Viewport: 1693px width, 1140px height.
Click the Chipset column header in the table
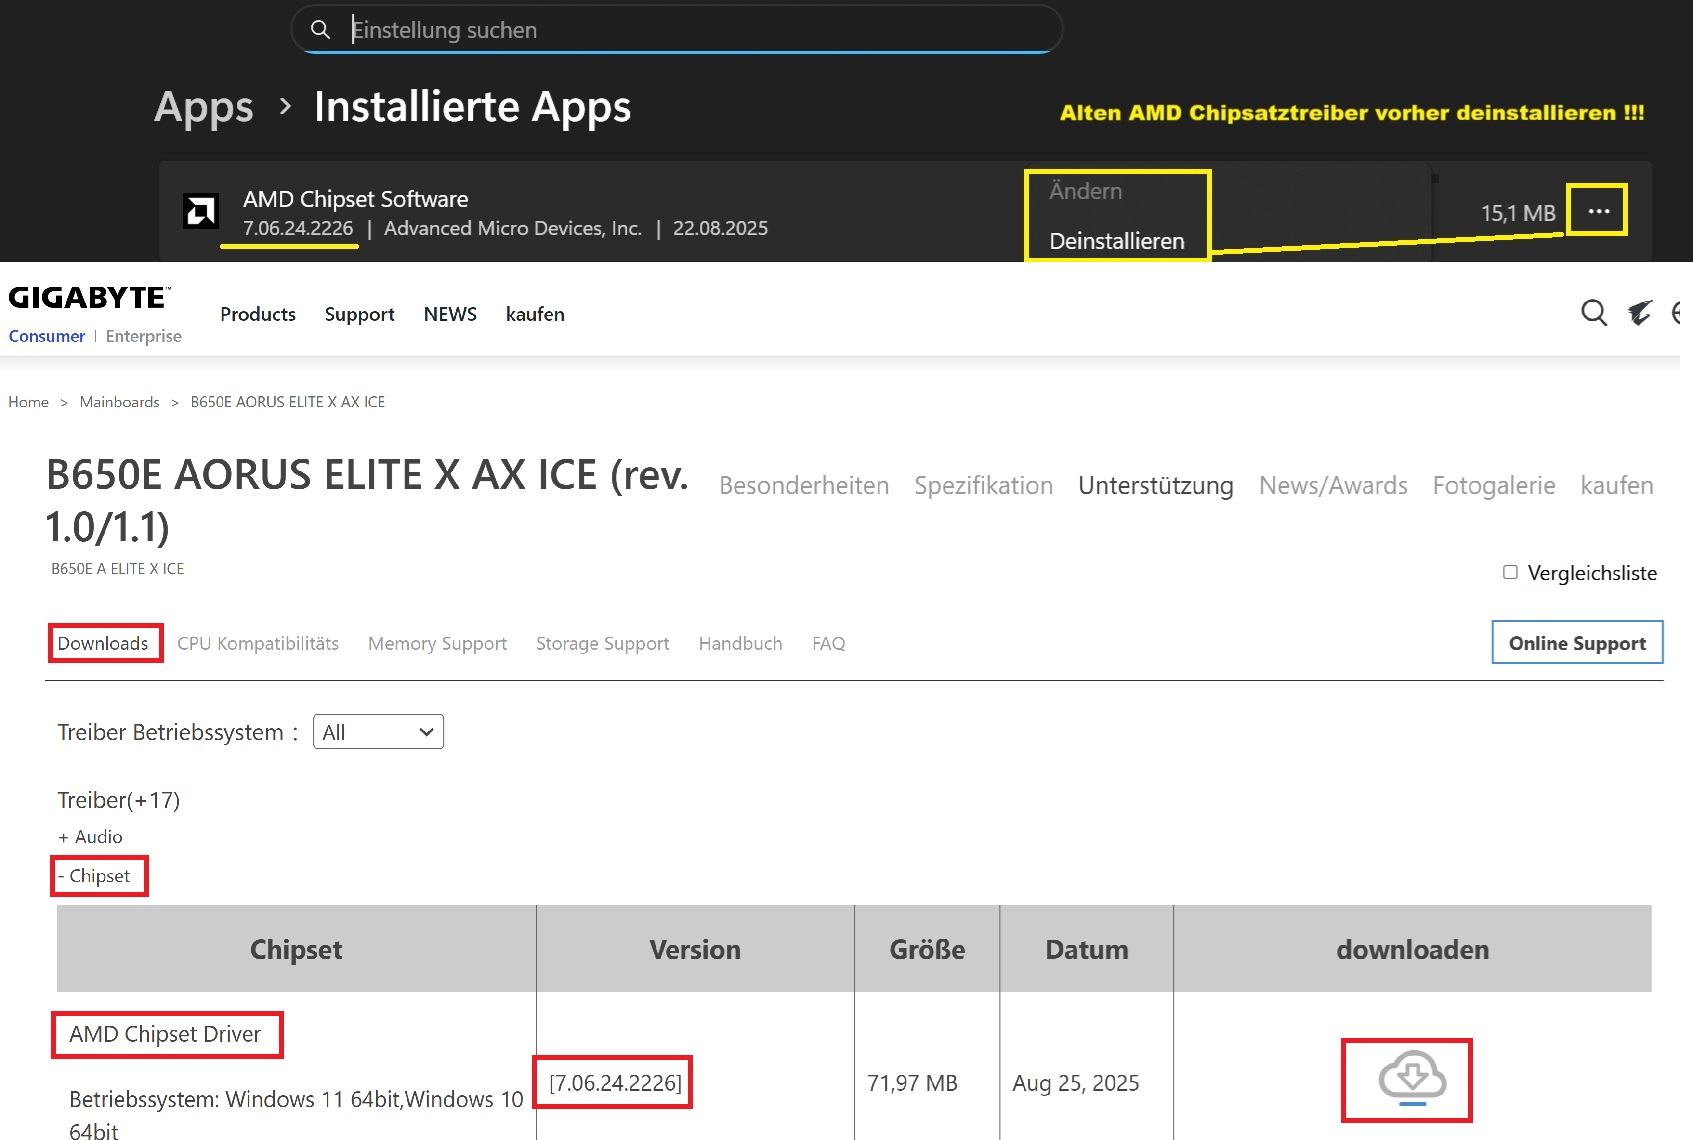pos(296,949)
